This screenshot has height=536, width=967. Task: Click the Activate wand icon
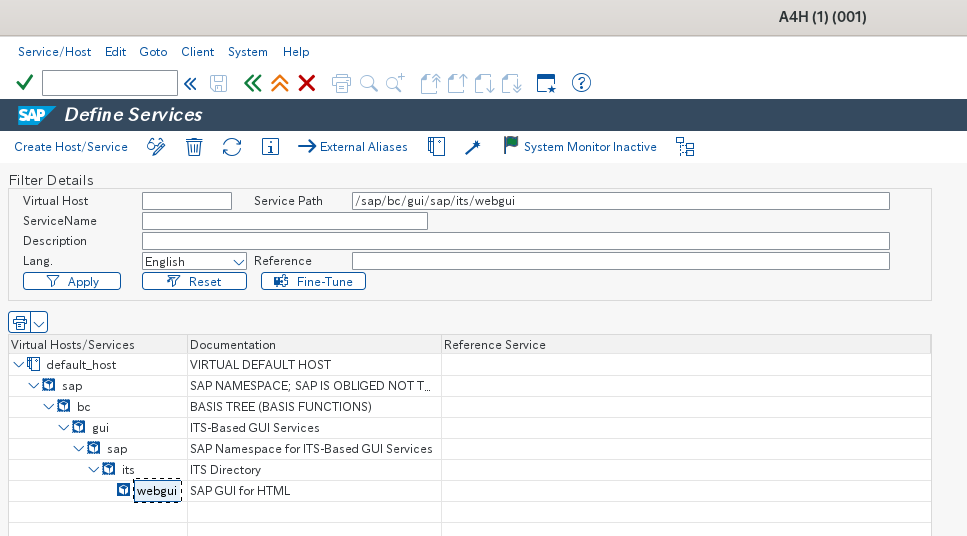(473, 147)
